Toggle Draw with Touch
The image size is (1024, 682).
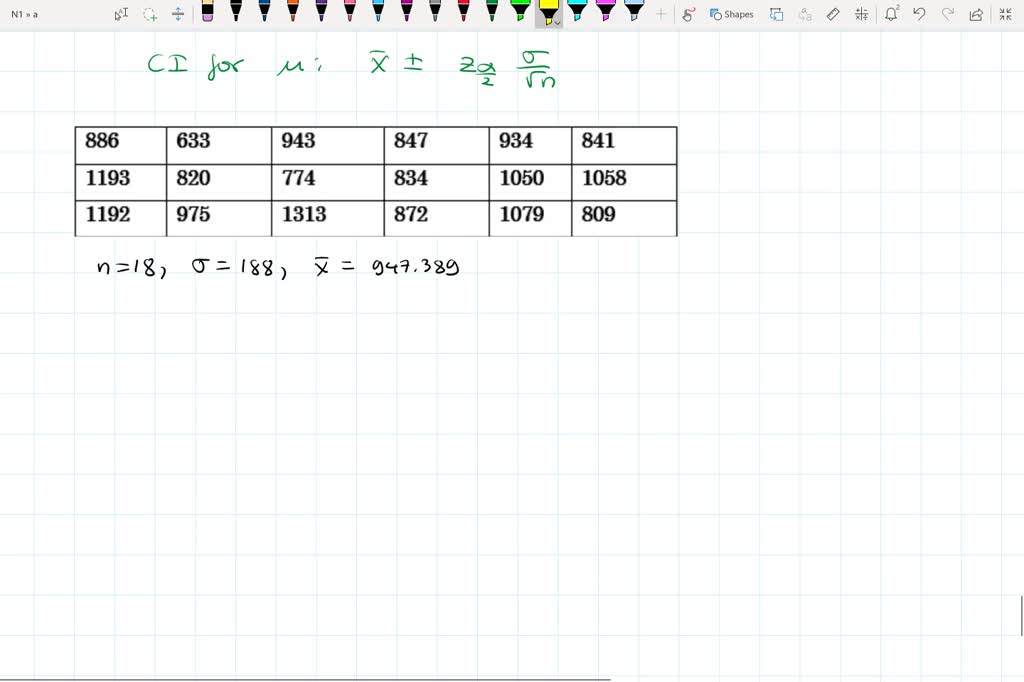[x=688, y=14]
